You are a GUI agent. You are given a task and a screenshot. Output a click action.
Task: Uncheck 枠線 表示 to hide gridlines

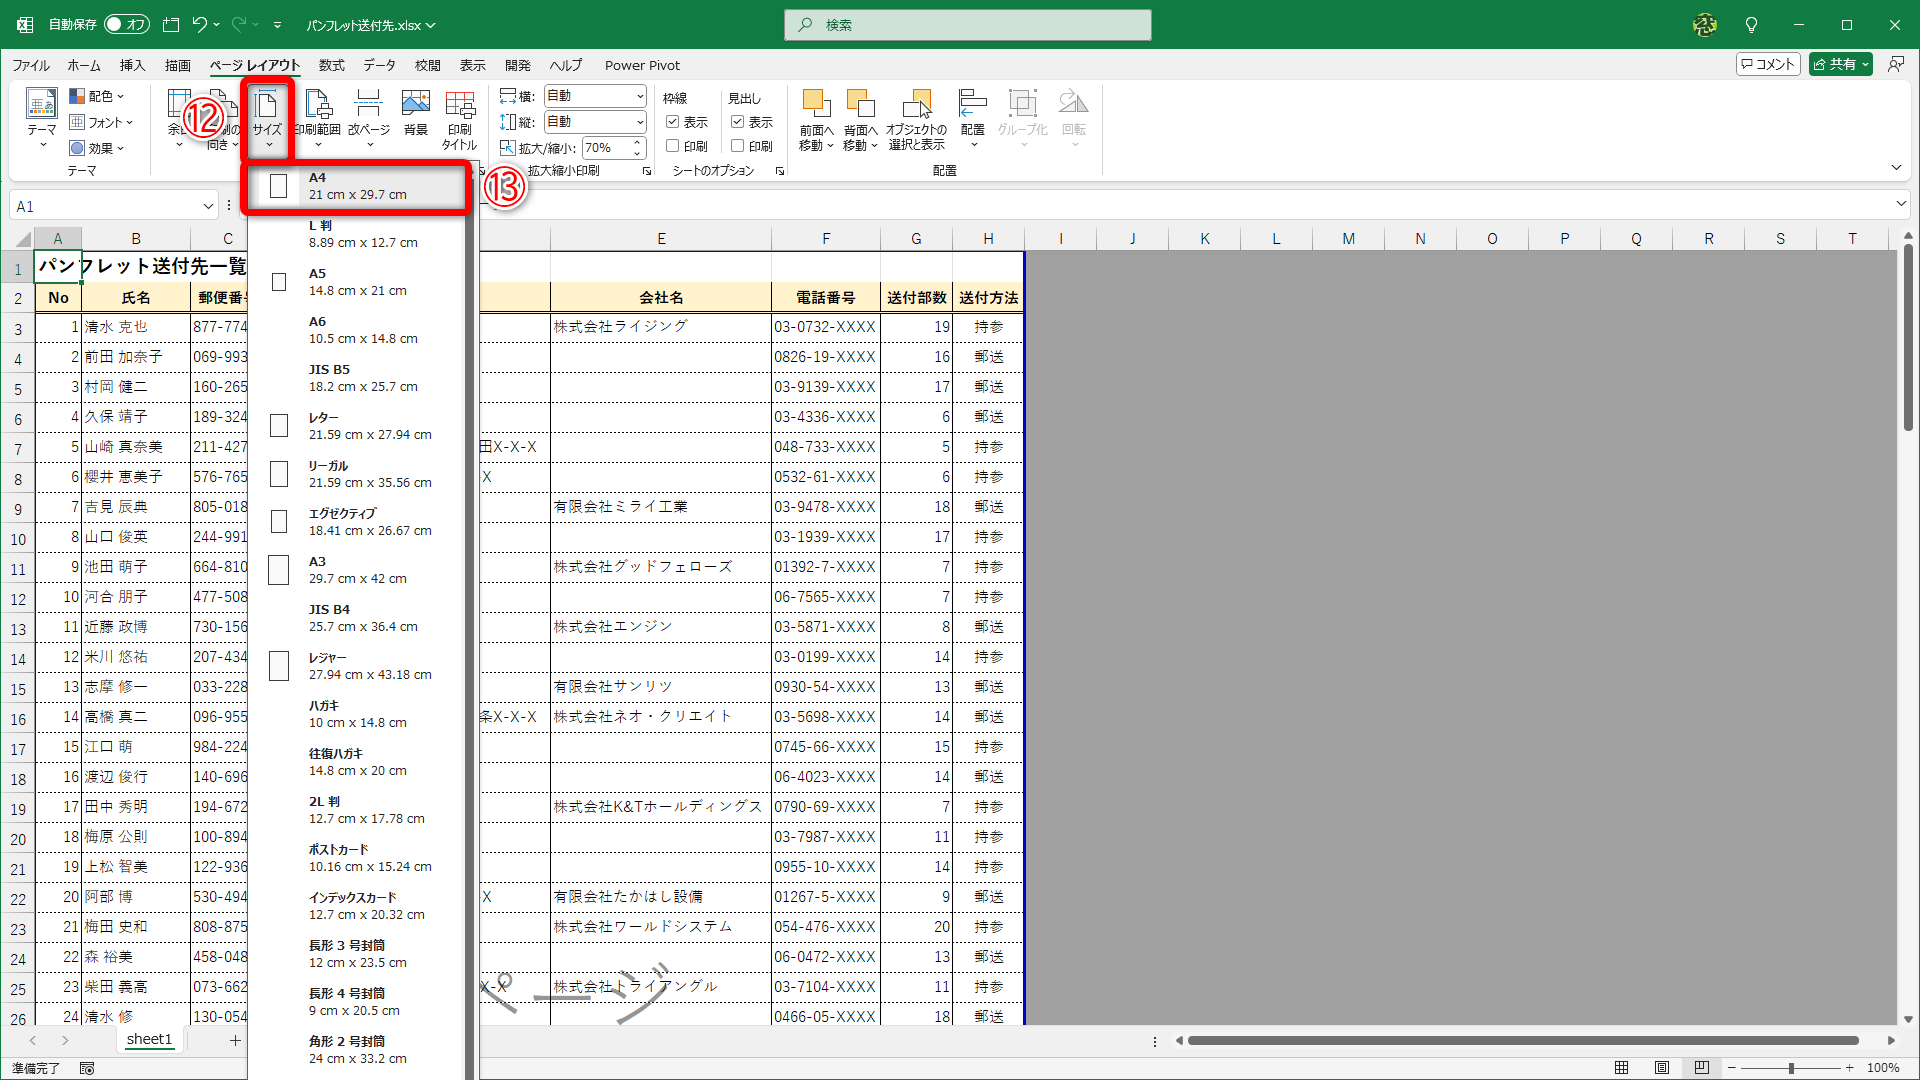point(672,122)
